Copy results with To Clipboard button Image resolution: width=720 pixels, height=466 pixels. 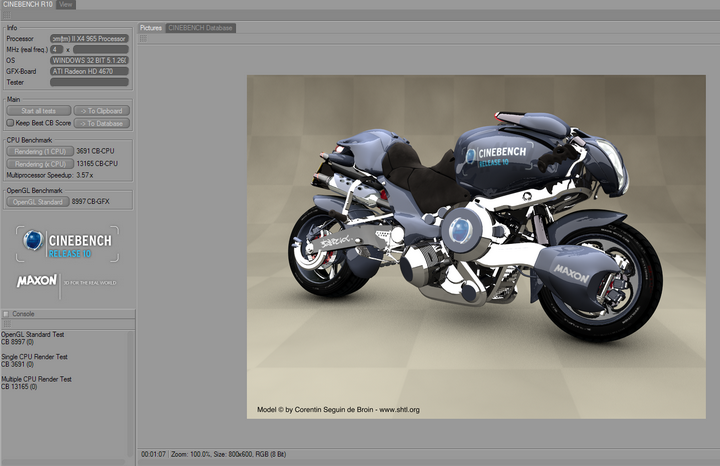tap(102, 111)
